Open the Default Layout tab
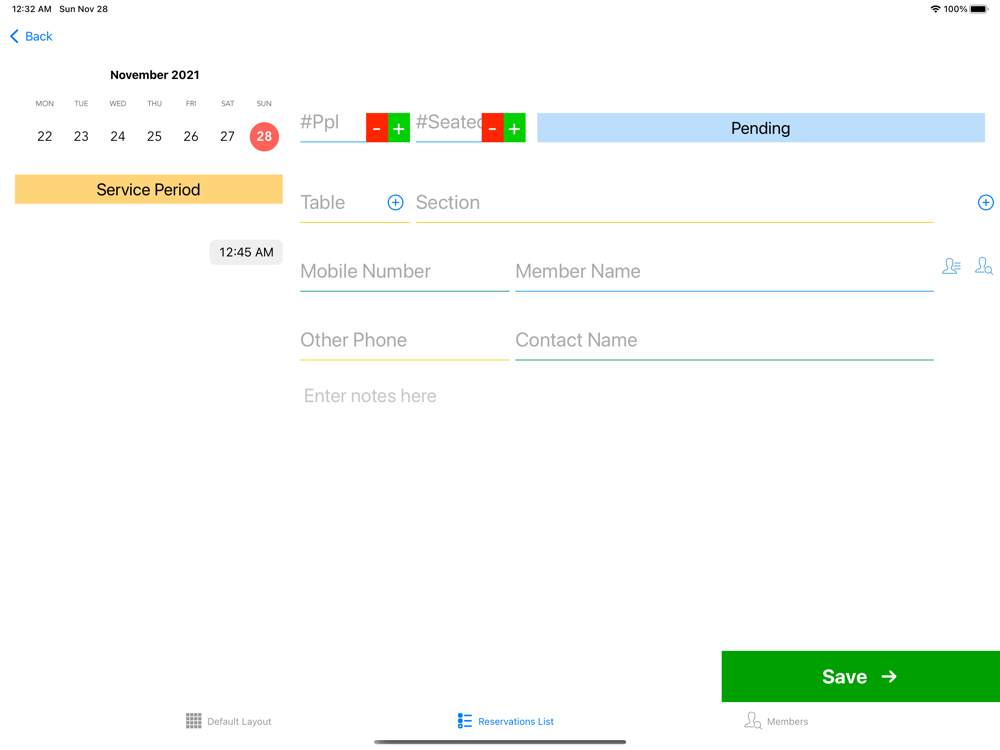The image size is (1000, 750). [228, 721]
